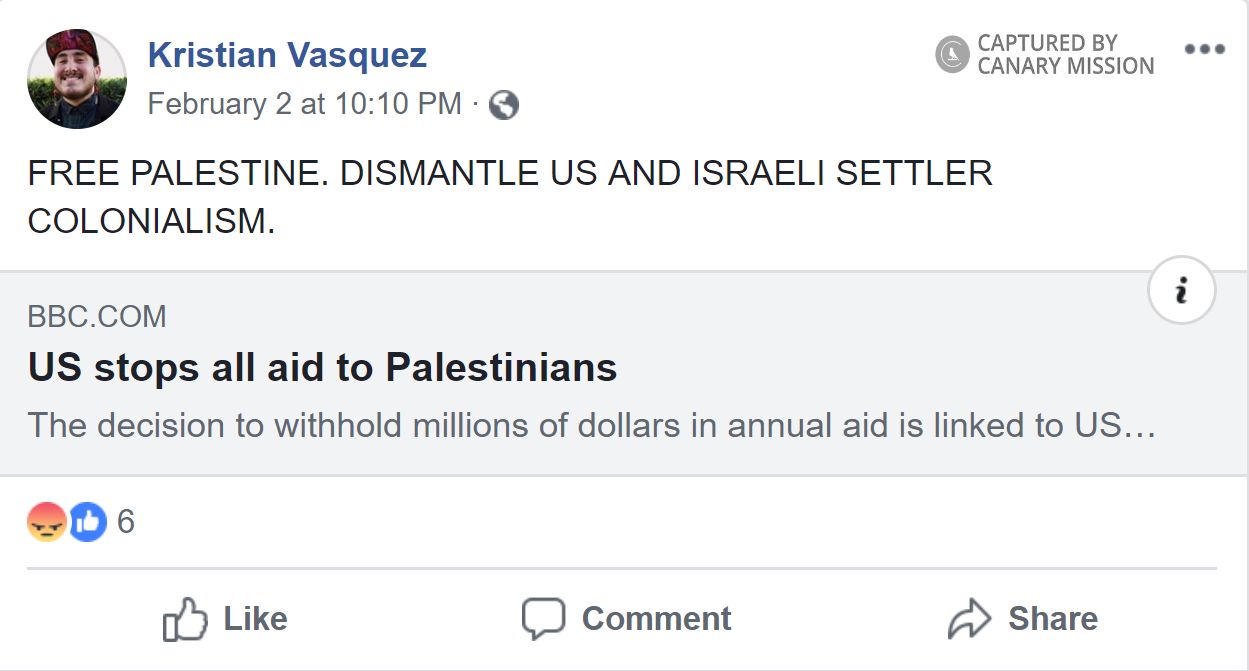Click the Captured by Canary Mission text

click(1065, 55)
